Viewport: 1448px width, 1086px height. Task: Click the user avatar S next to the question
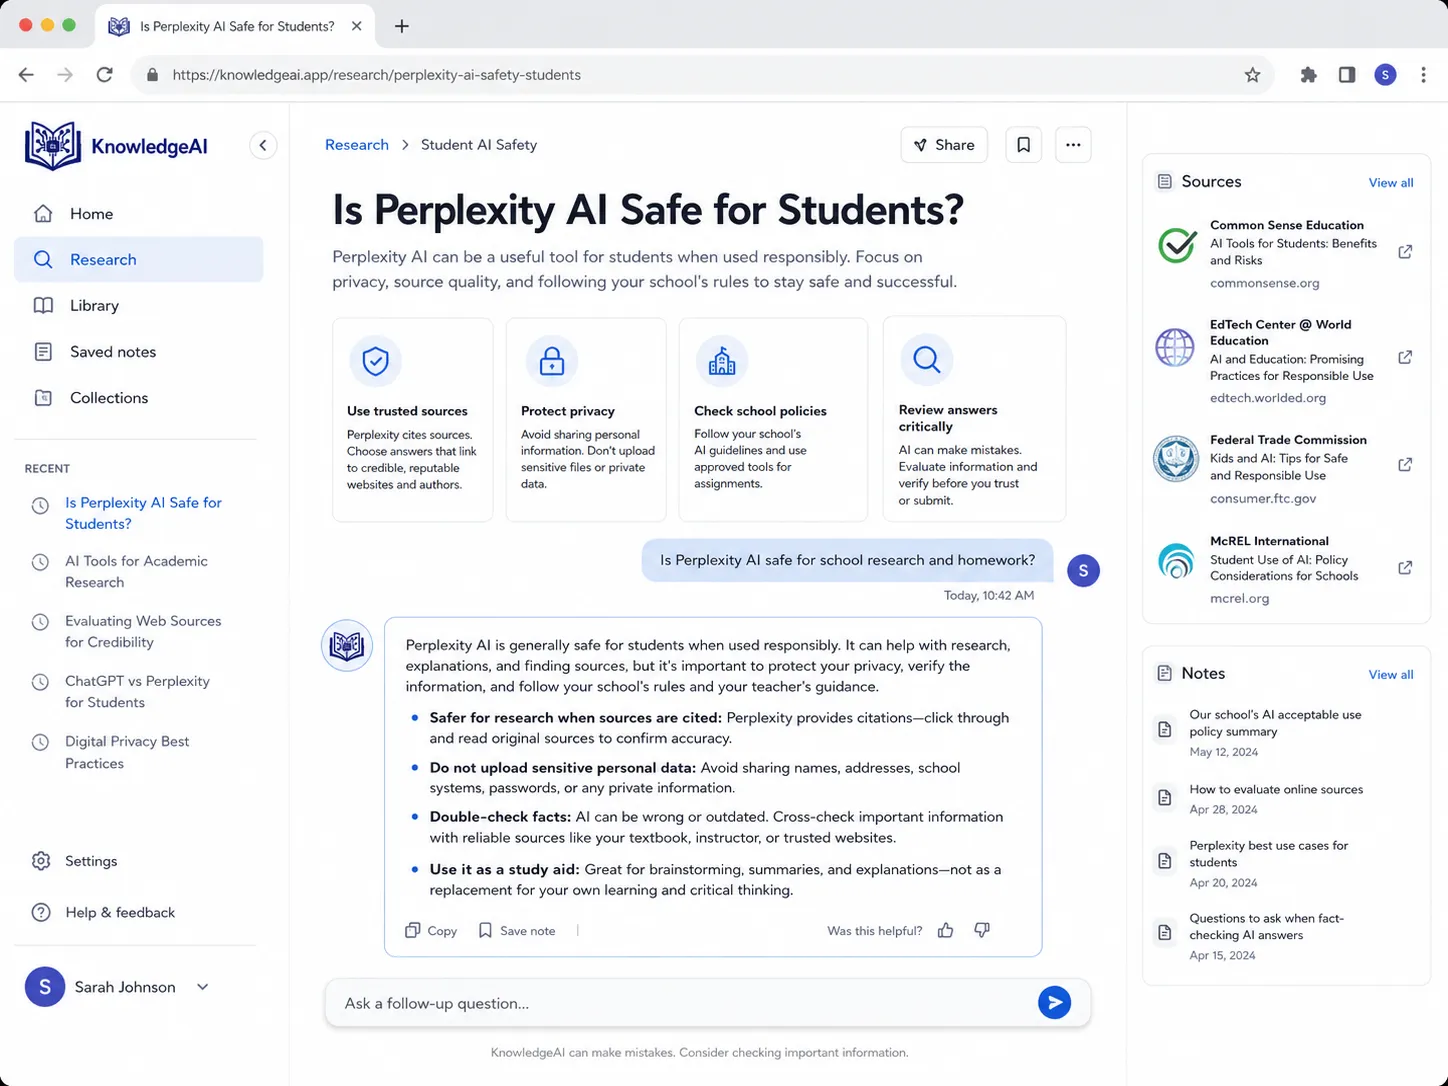pos(1083,570)
